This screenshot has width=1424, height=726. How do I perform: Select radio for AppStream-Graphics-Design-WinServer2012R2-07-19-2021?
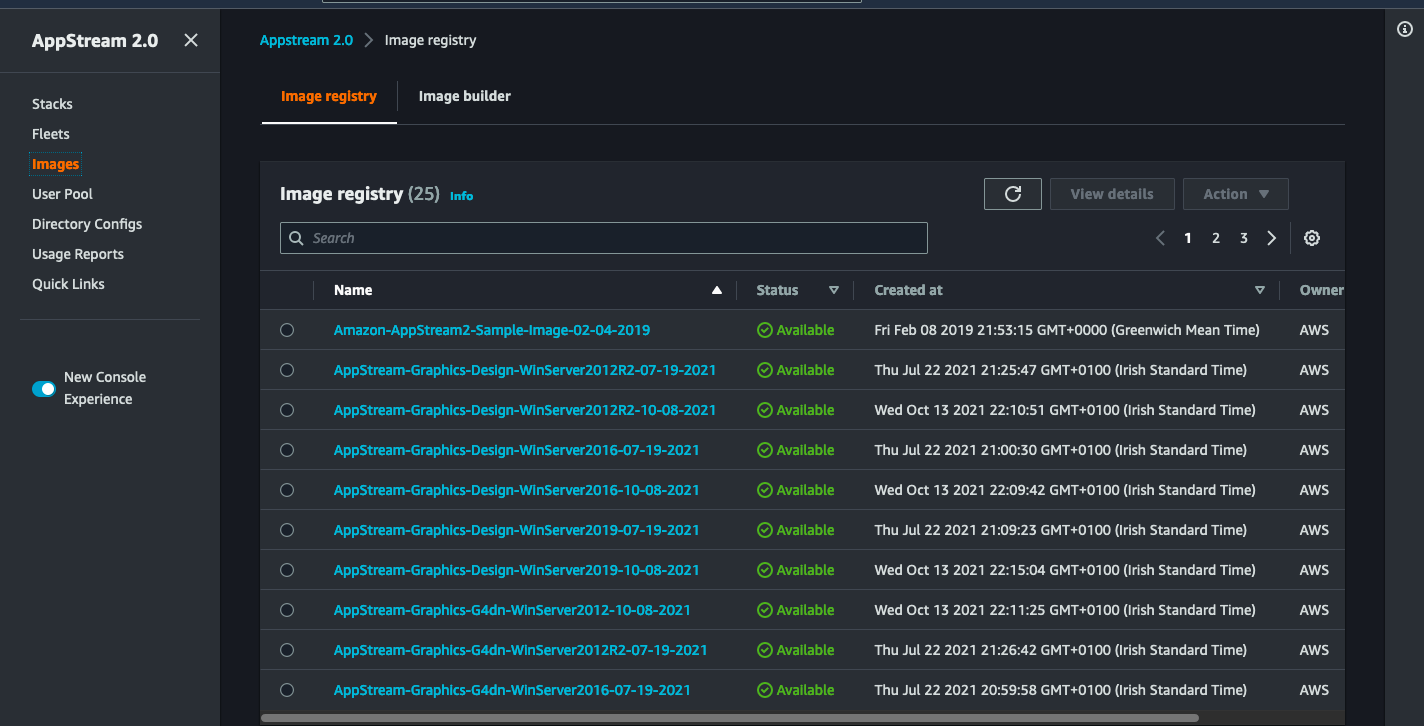[287, 370]
